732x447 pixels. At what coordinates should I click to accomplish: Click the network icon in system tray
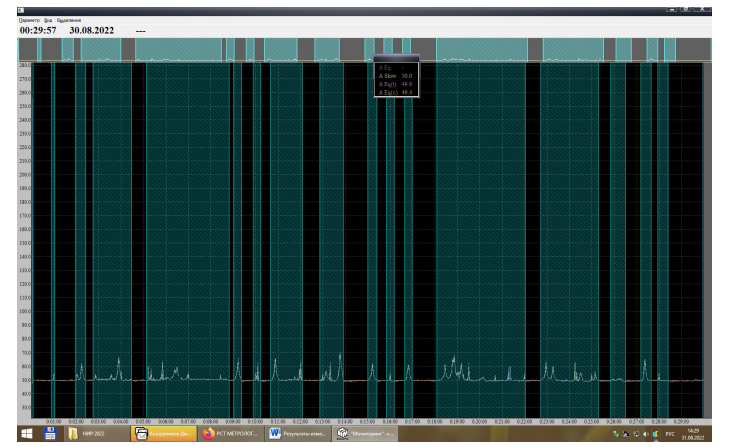[x=636, y=434]
